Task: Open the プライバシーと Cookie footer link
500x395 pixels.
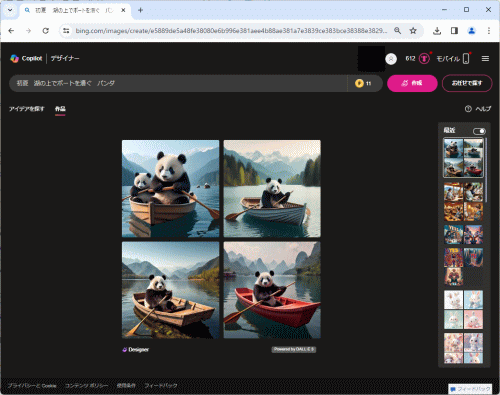Action: click(x=32, y=386)
